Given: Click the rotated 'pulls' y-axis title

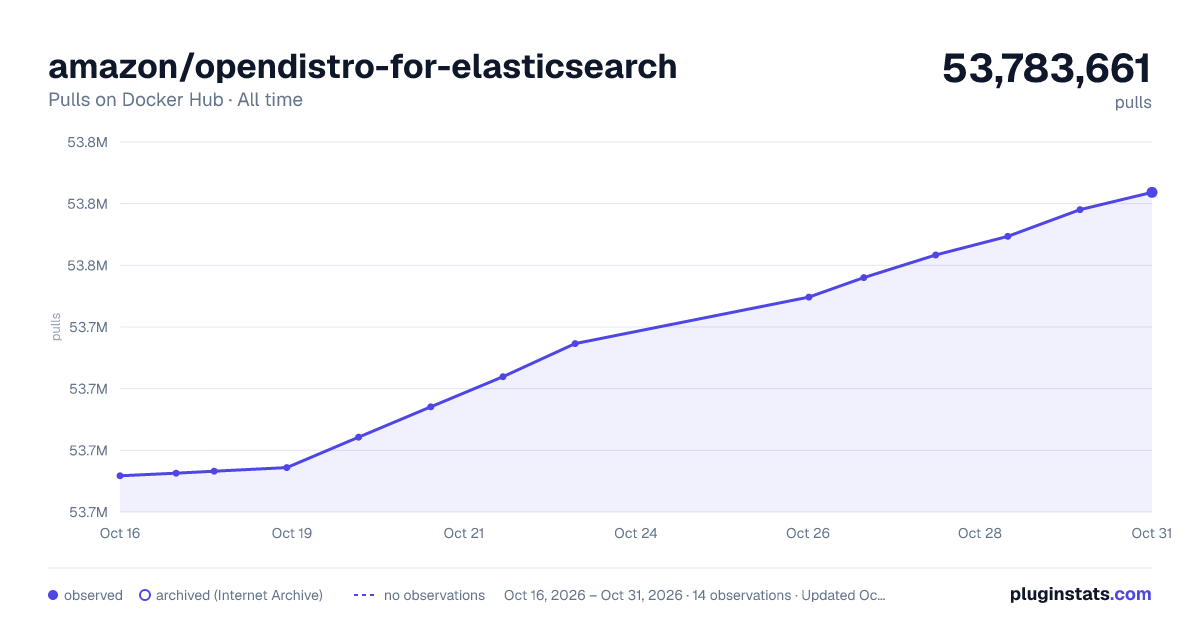Looking at the screenshot, I should tap(56, 327).
